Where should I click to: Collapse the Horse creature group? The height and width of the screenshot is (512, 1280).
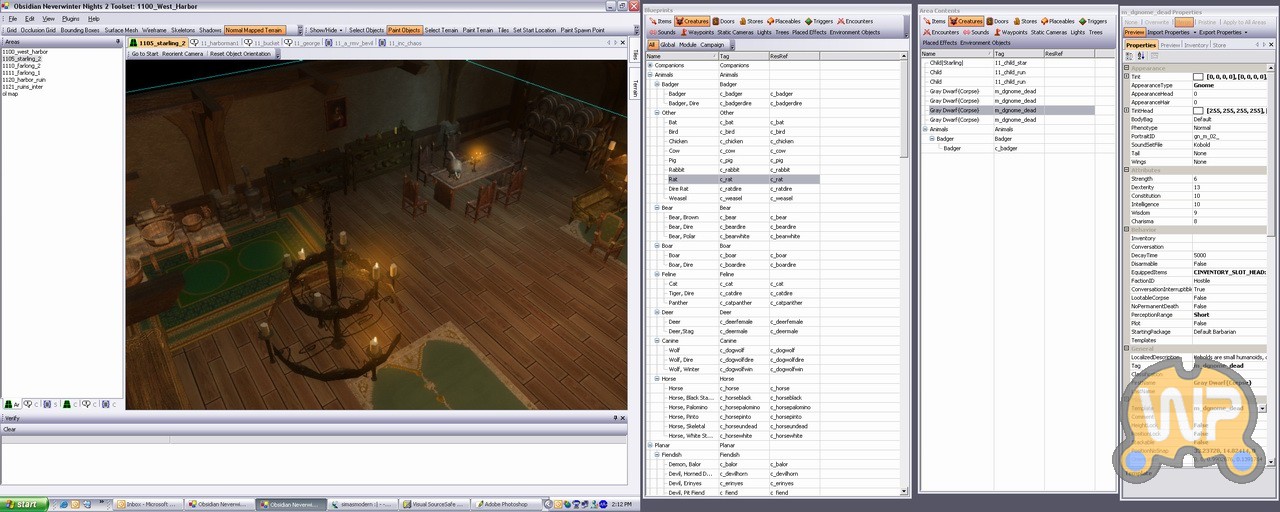point(657,379)
